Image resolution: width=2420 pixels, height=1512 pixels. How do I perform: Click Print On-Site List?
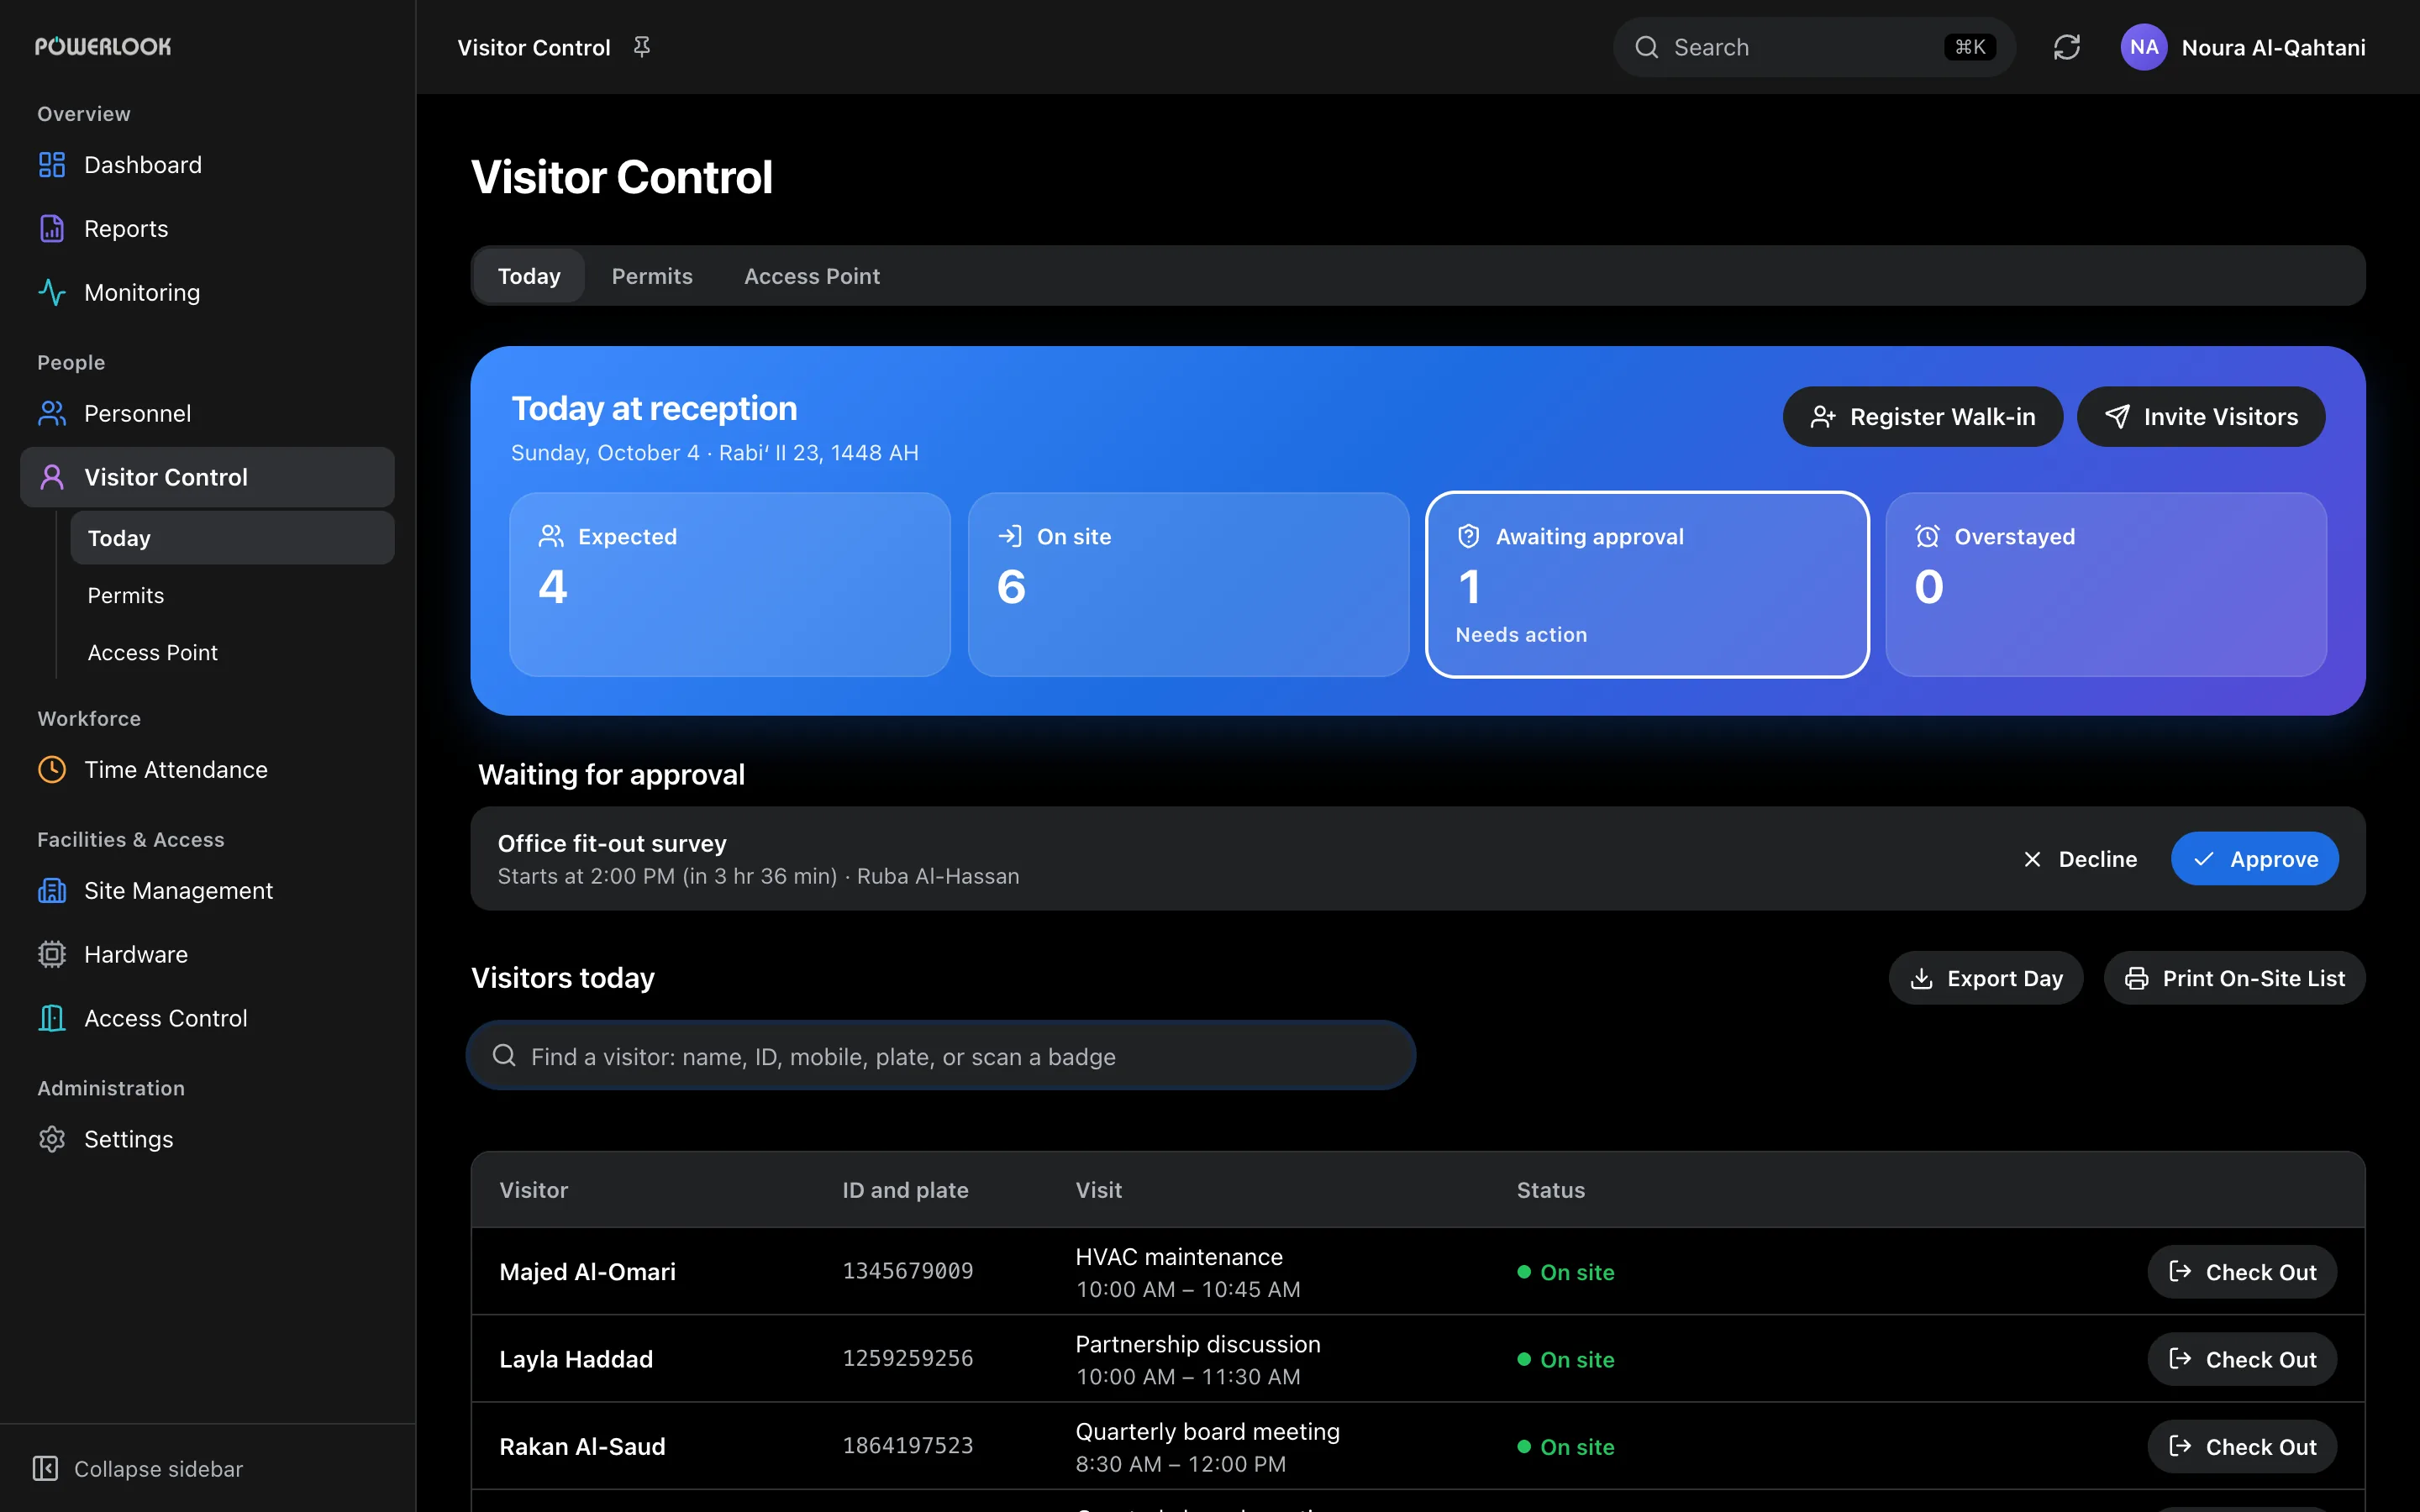pos(2234,978)
